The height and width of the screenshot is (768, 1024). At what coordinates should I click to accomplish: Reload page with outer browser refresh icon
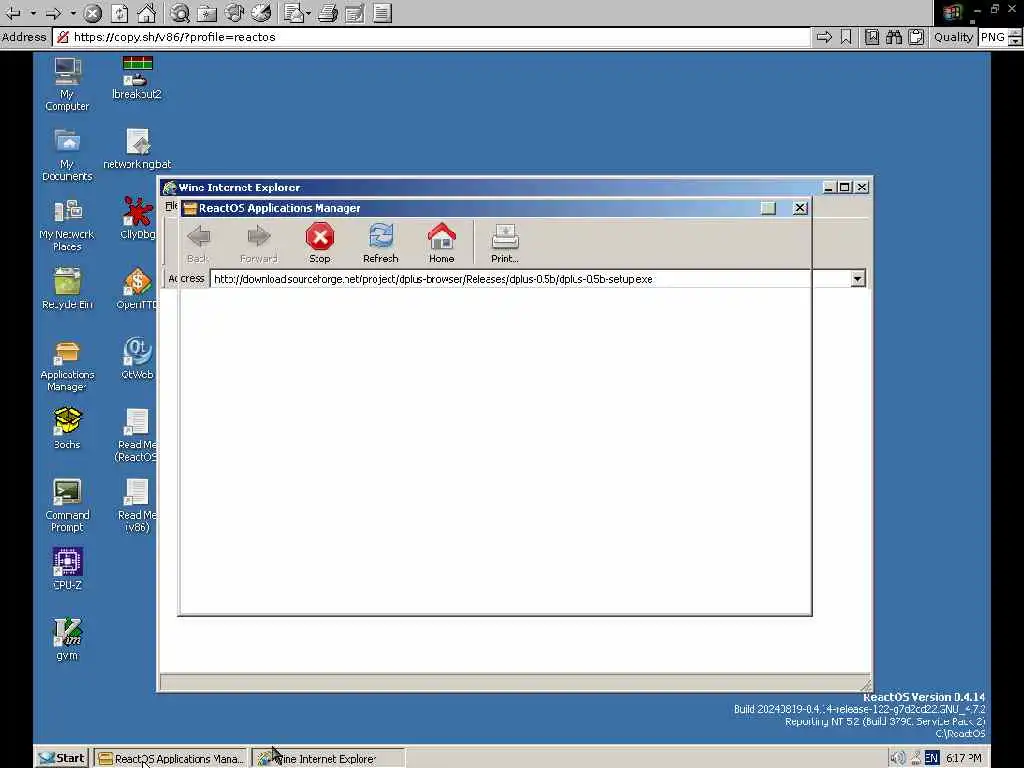click(120, 12)
